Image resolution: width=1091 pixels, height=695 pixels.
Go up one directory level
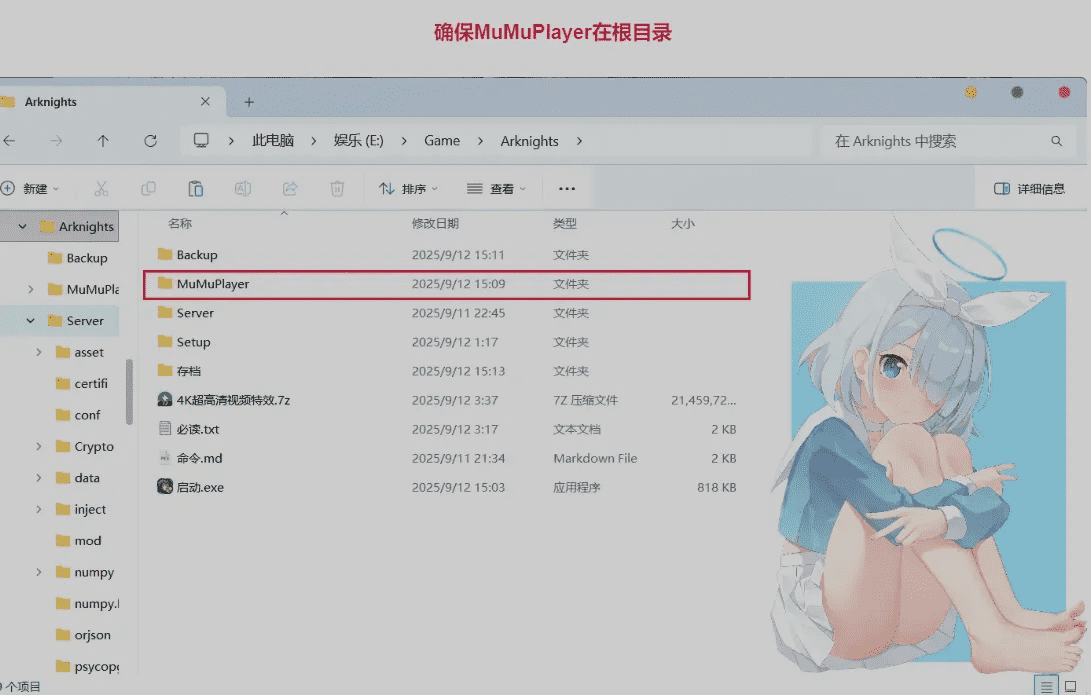click(103, 141)
